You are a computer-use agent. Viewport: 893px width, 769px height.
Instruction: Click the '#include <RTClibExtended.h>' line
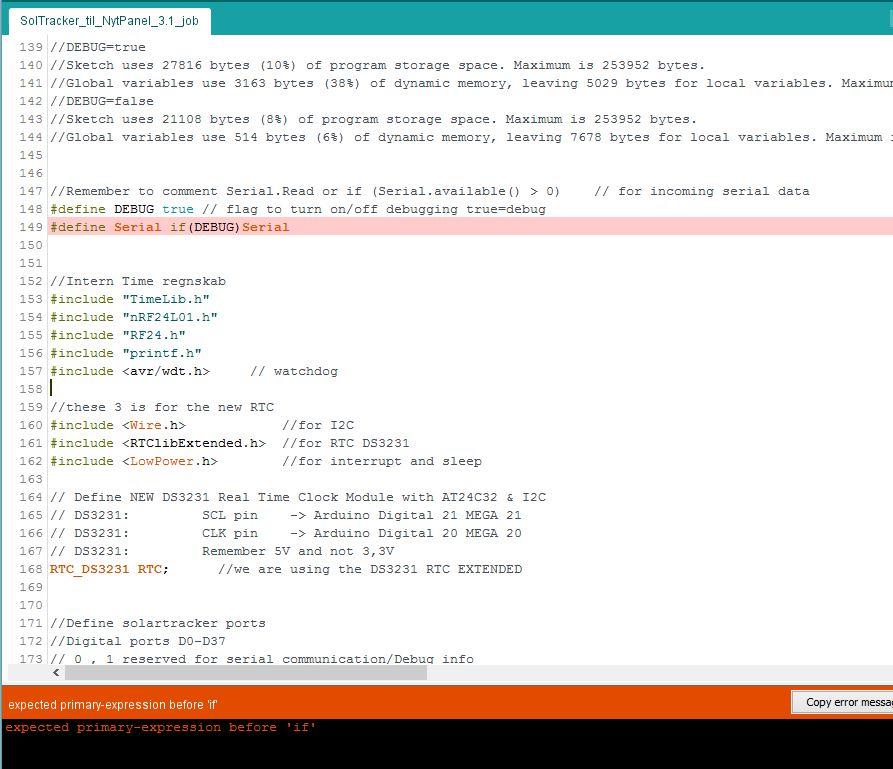point(155,443)
